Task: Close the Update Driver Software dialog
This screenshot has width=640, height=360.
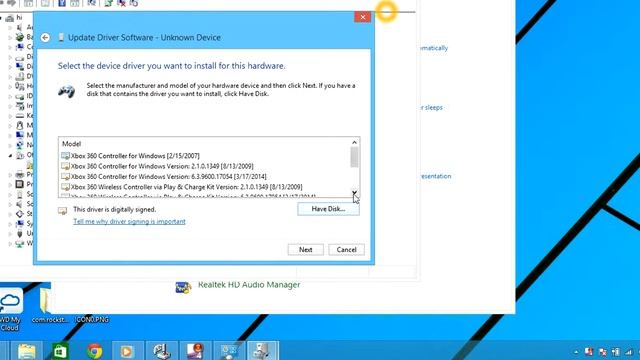Action: click(x=362, y=17)
